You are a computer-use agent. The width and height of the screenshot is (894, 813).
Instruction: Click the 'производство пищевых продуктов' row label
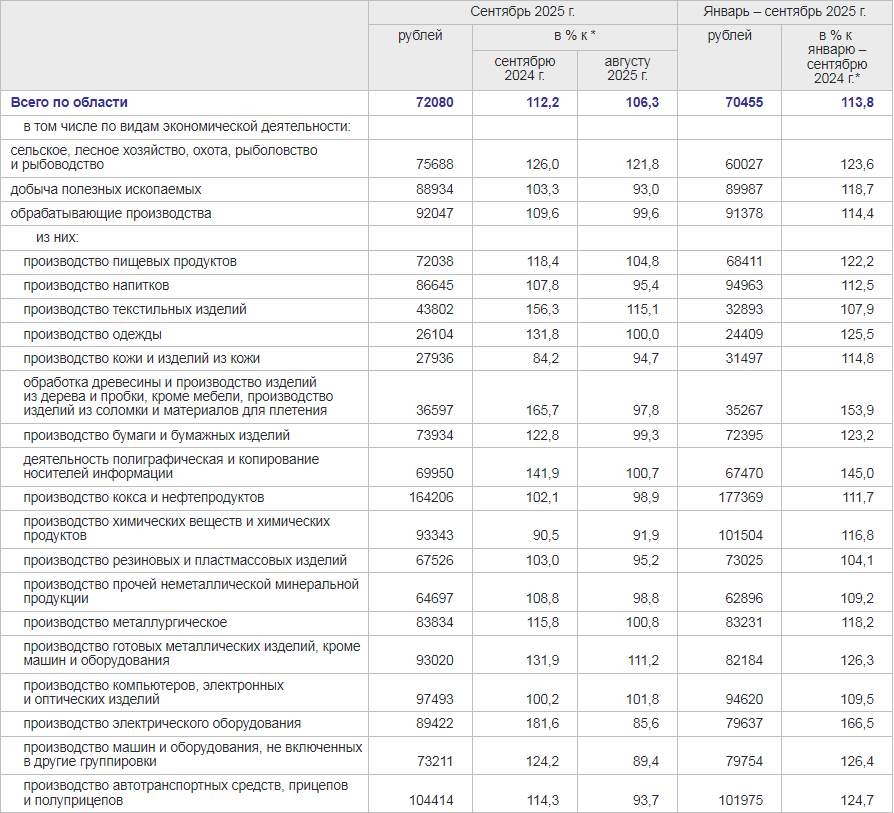pyautogui.click(x=130, y=261)
